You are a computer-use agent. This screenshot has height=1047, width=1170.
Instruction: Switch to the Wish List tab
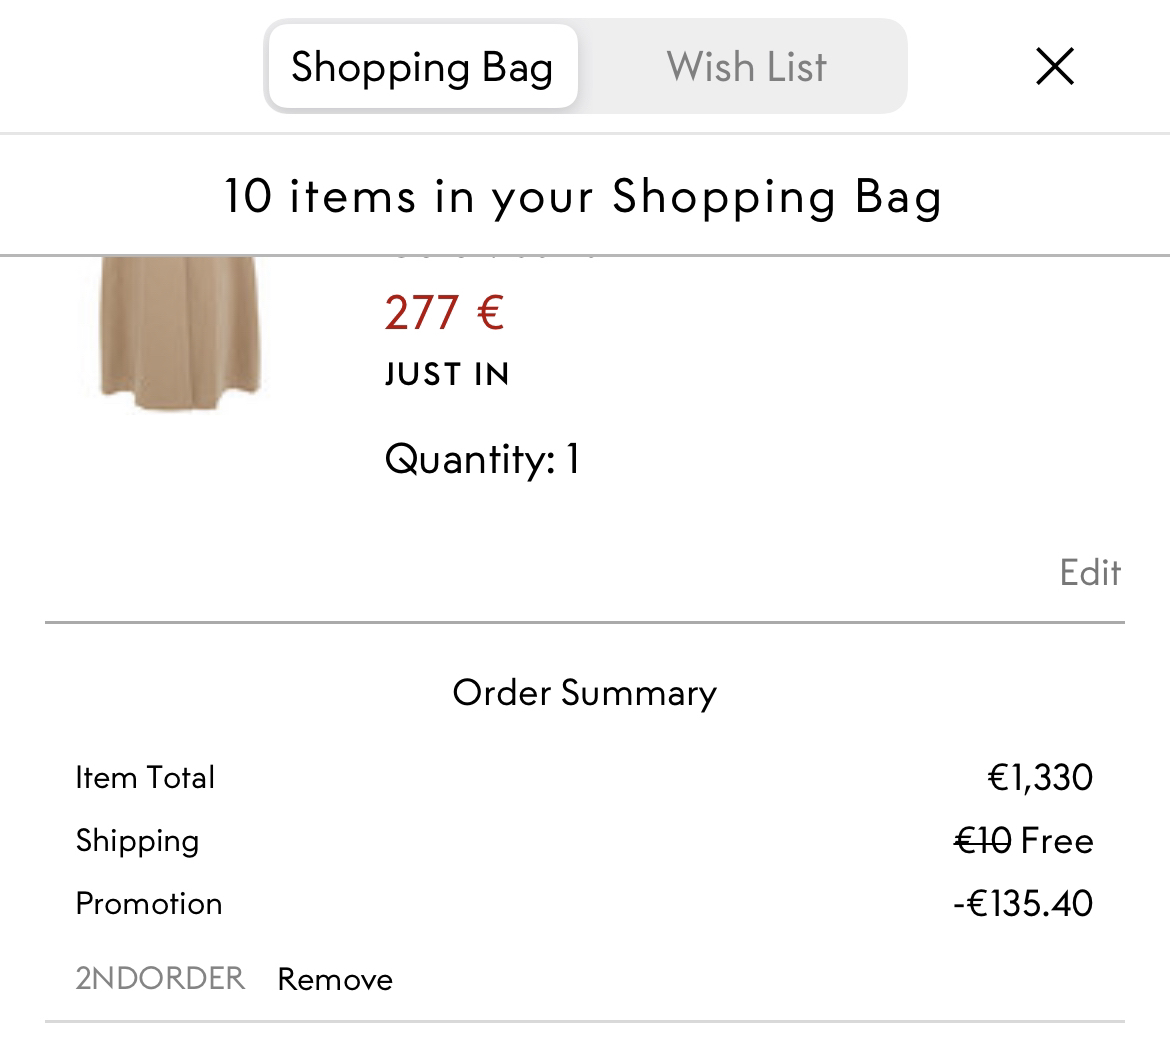(746, 67)
